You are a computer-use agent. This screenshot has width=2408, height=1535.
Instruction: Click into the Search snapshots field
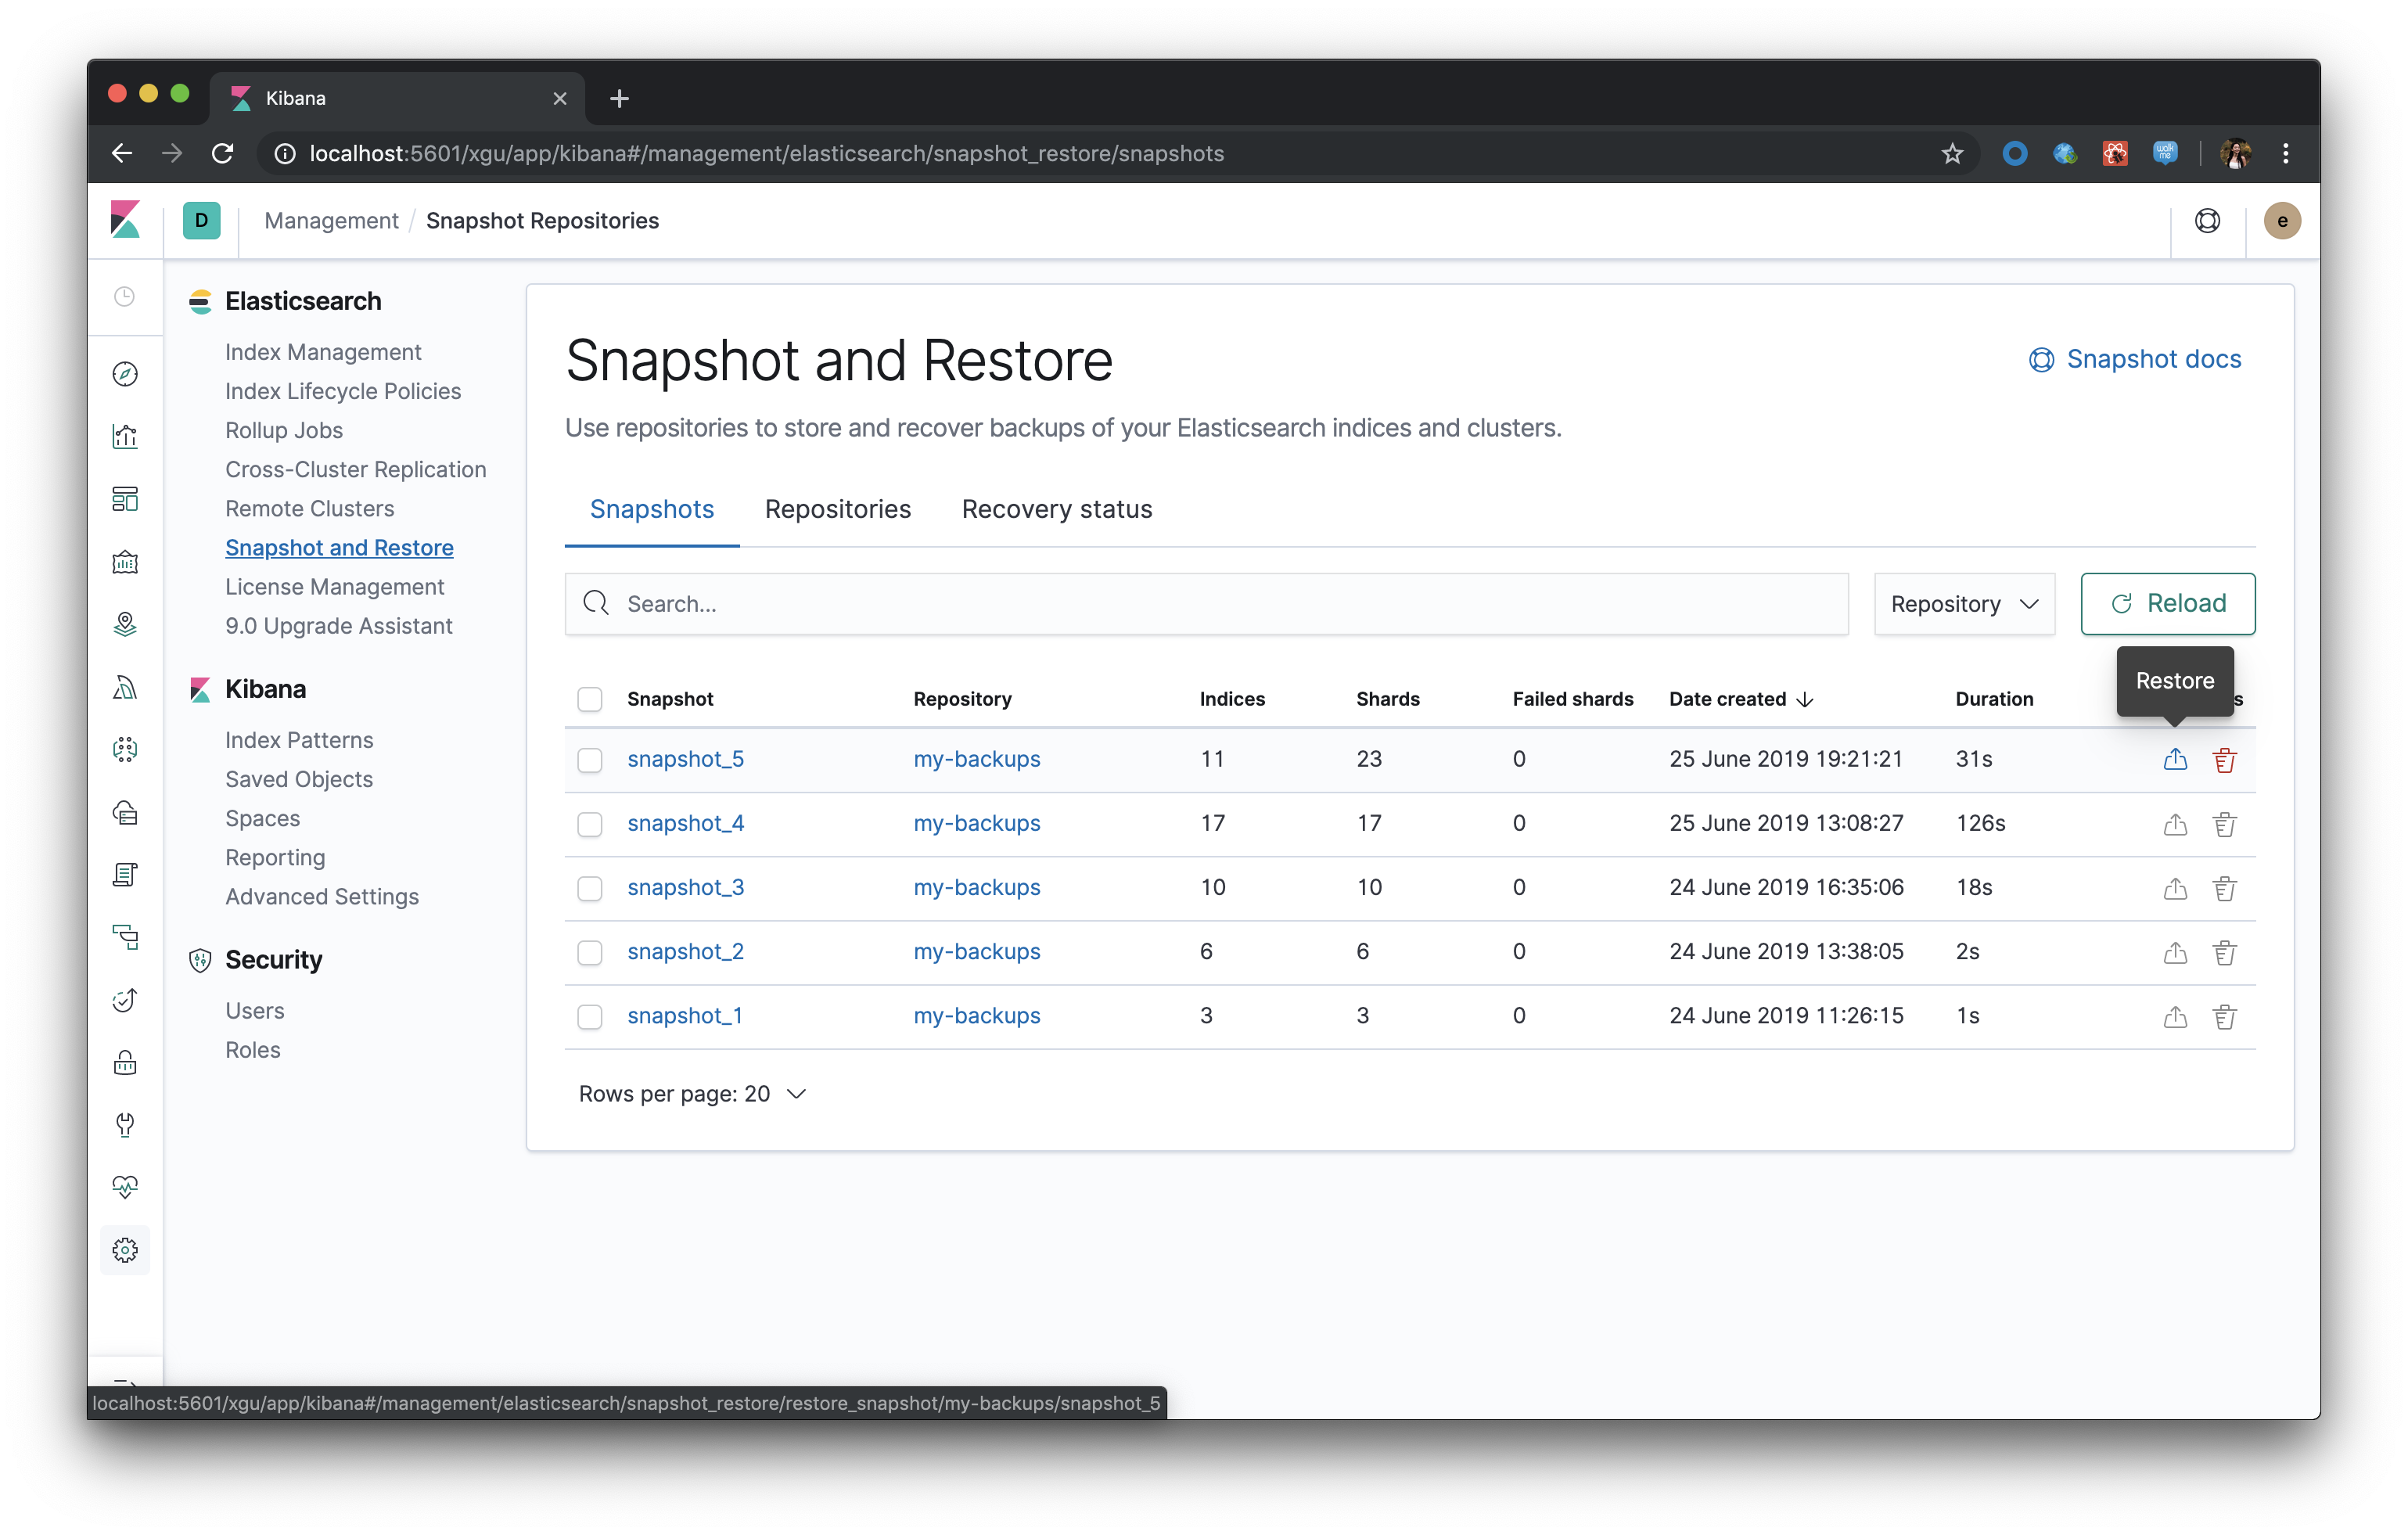pyautogui.click(x=1205, y=604)
